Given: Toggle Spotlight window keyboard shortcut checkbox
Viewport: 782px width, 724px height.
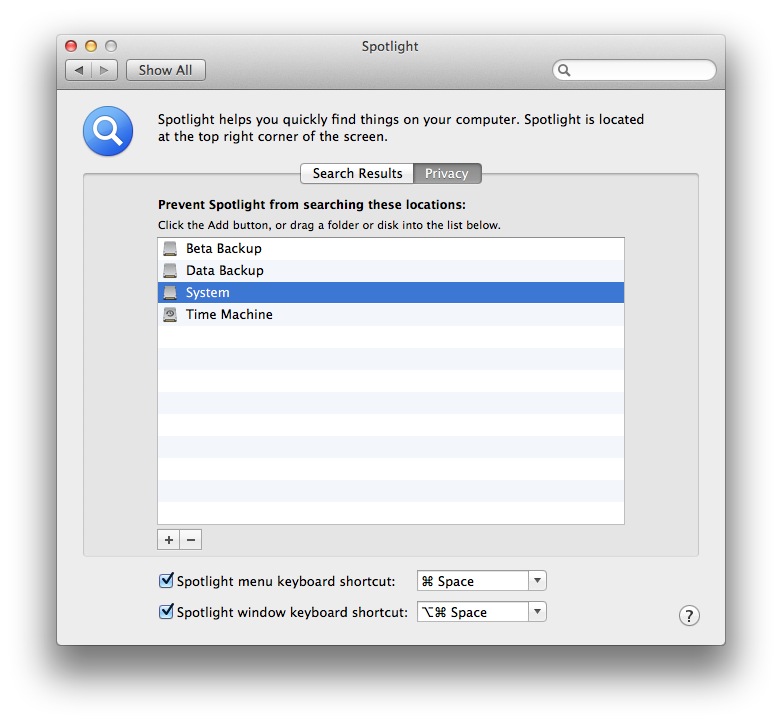Looking at the screenshot, I should (x=166, y=611).
